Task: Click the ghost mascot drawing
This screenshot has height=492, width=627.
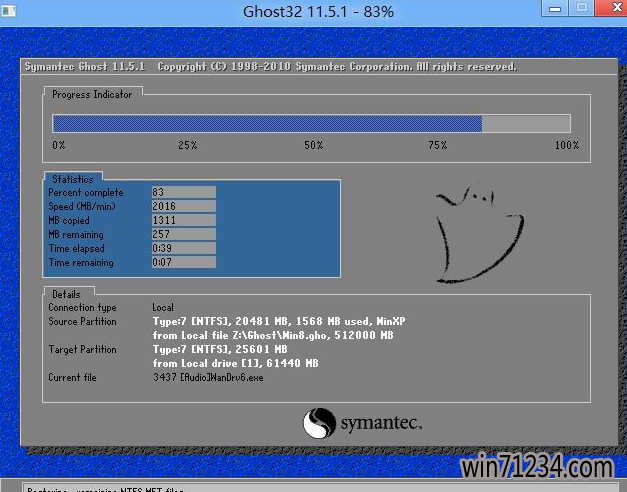Action: click(x=479, y=234)
